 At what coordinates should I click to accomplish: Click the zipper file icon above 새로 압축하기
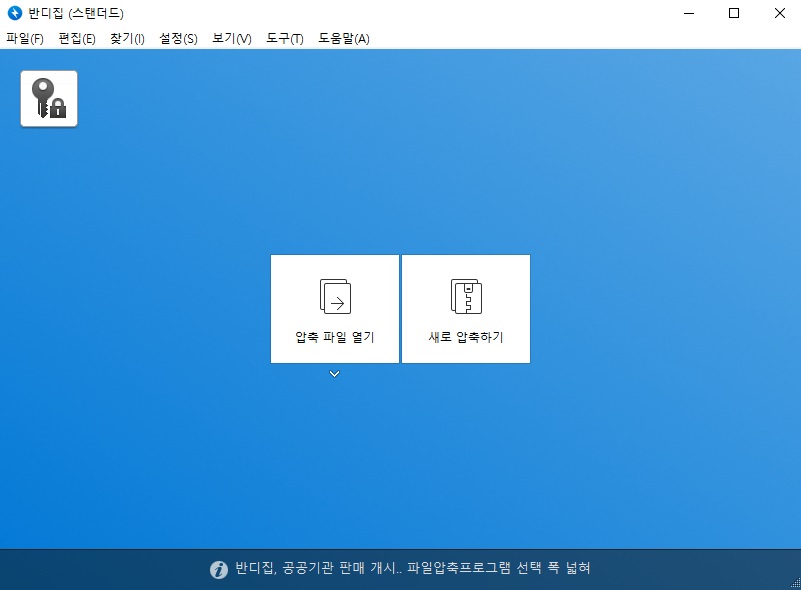click(465, 295)
